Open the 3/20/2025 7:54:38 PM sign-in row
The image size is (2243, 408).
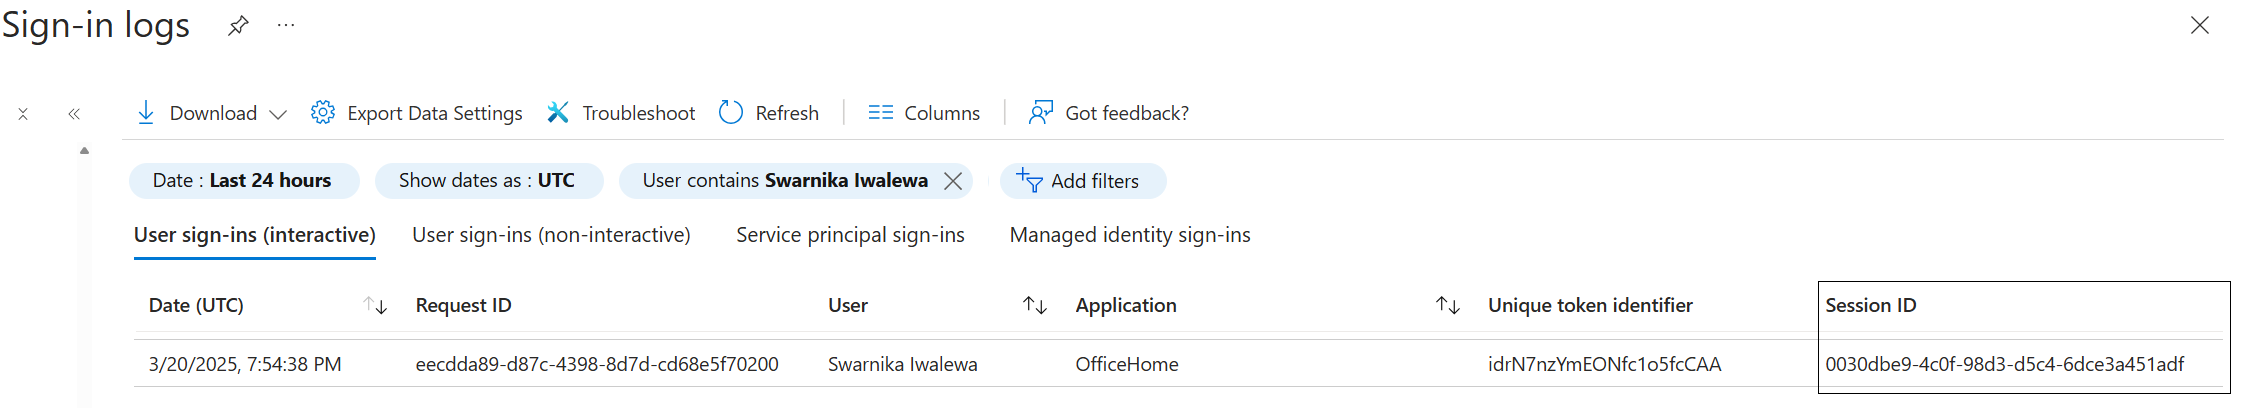(245, 364)
